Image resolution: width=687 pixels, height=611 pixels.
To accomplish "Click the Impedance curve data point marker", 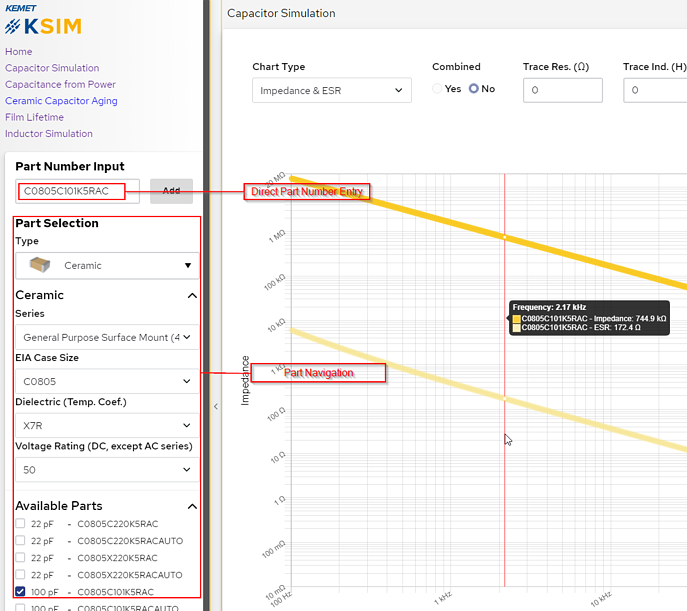I will [505, 237].
